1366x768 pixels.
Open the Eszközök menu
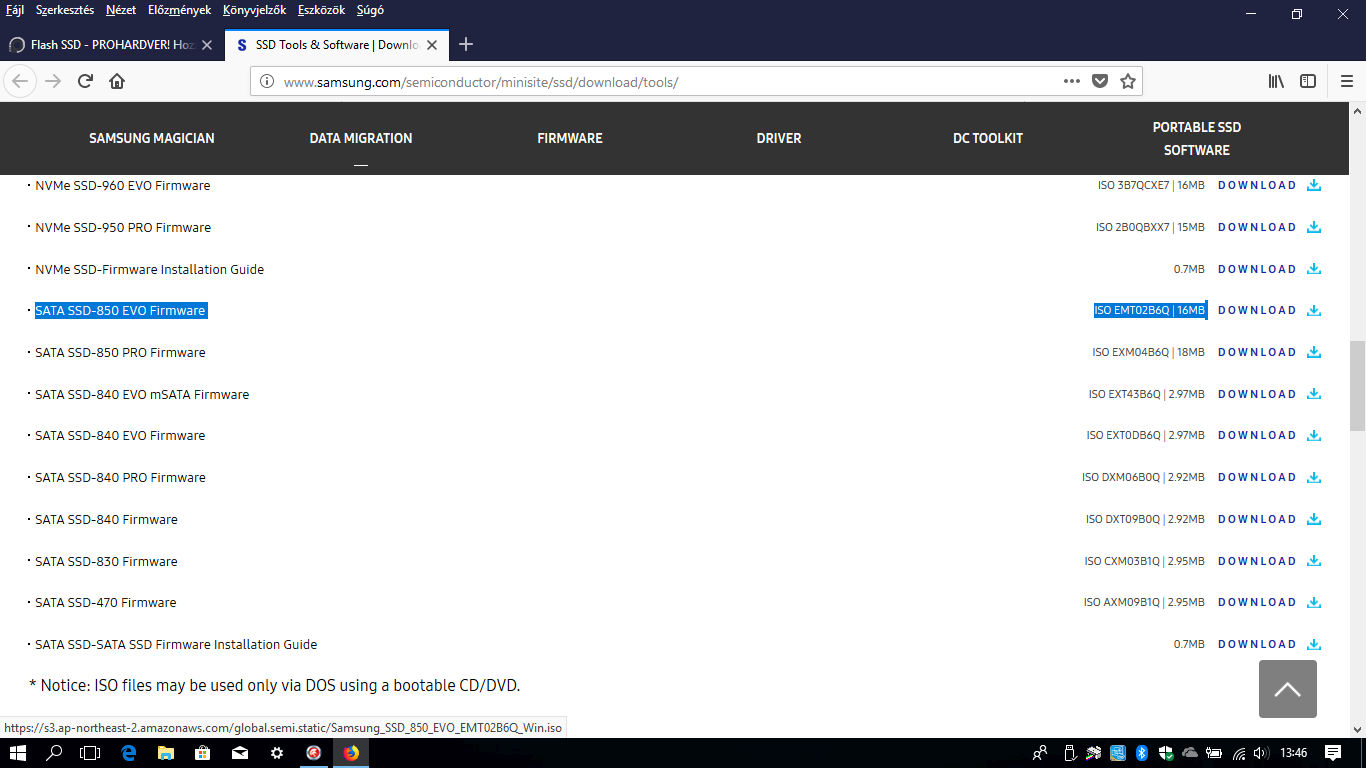[x=322, y=10]
